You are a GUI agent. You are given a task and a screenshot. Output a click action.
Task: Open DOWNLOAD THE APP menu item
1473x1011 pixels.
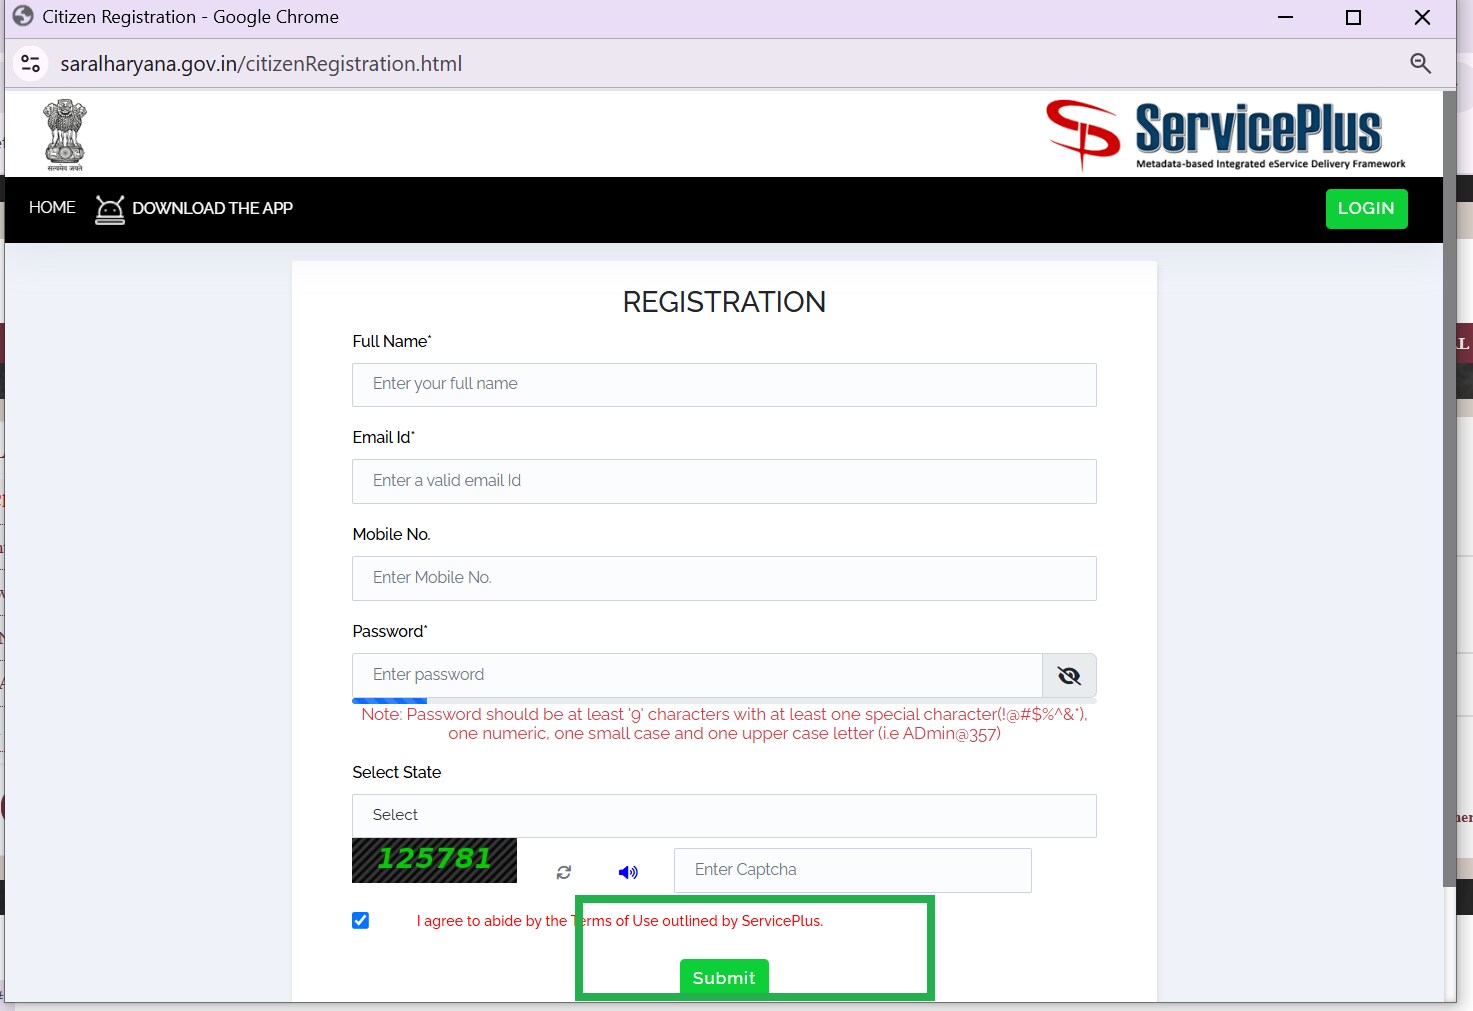coord(212,209)
